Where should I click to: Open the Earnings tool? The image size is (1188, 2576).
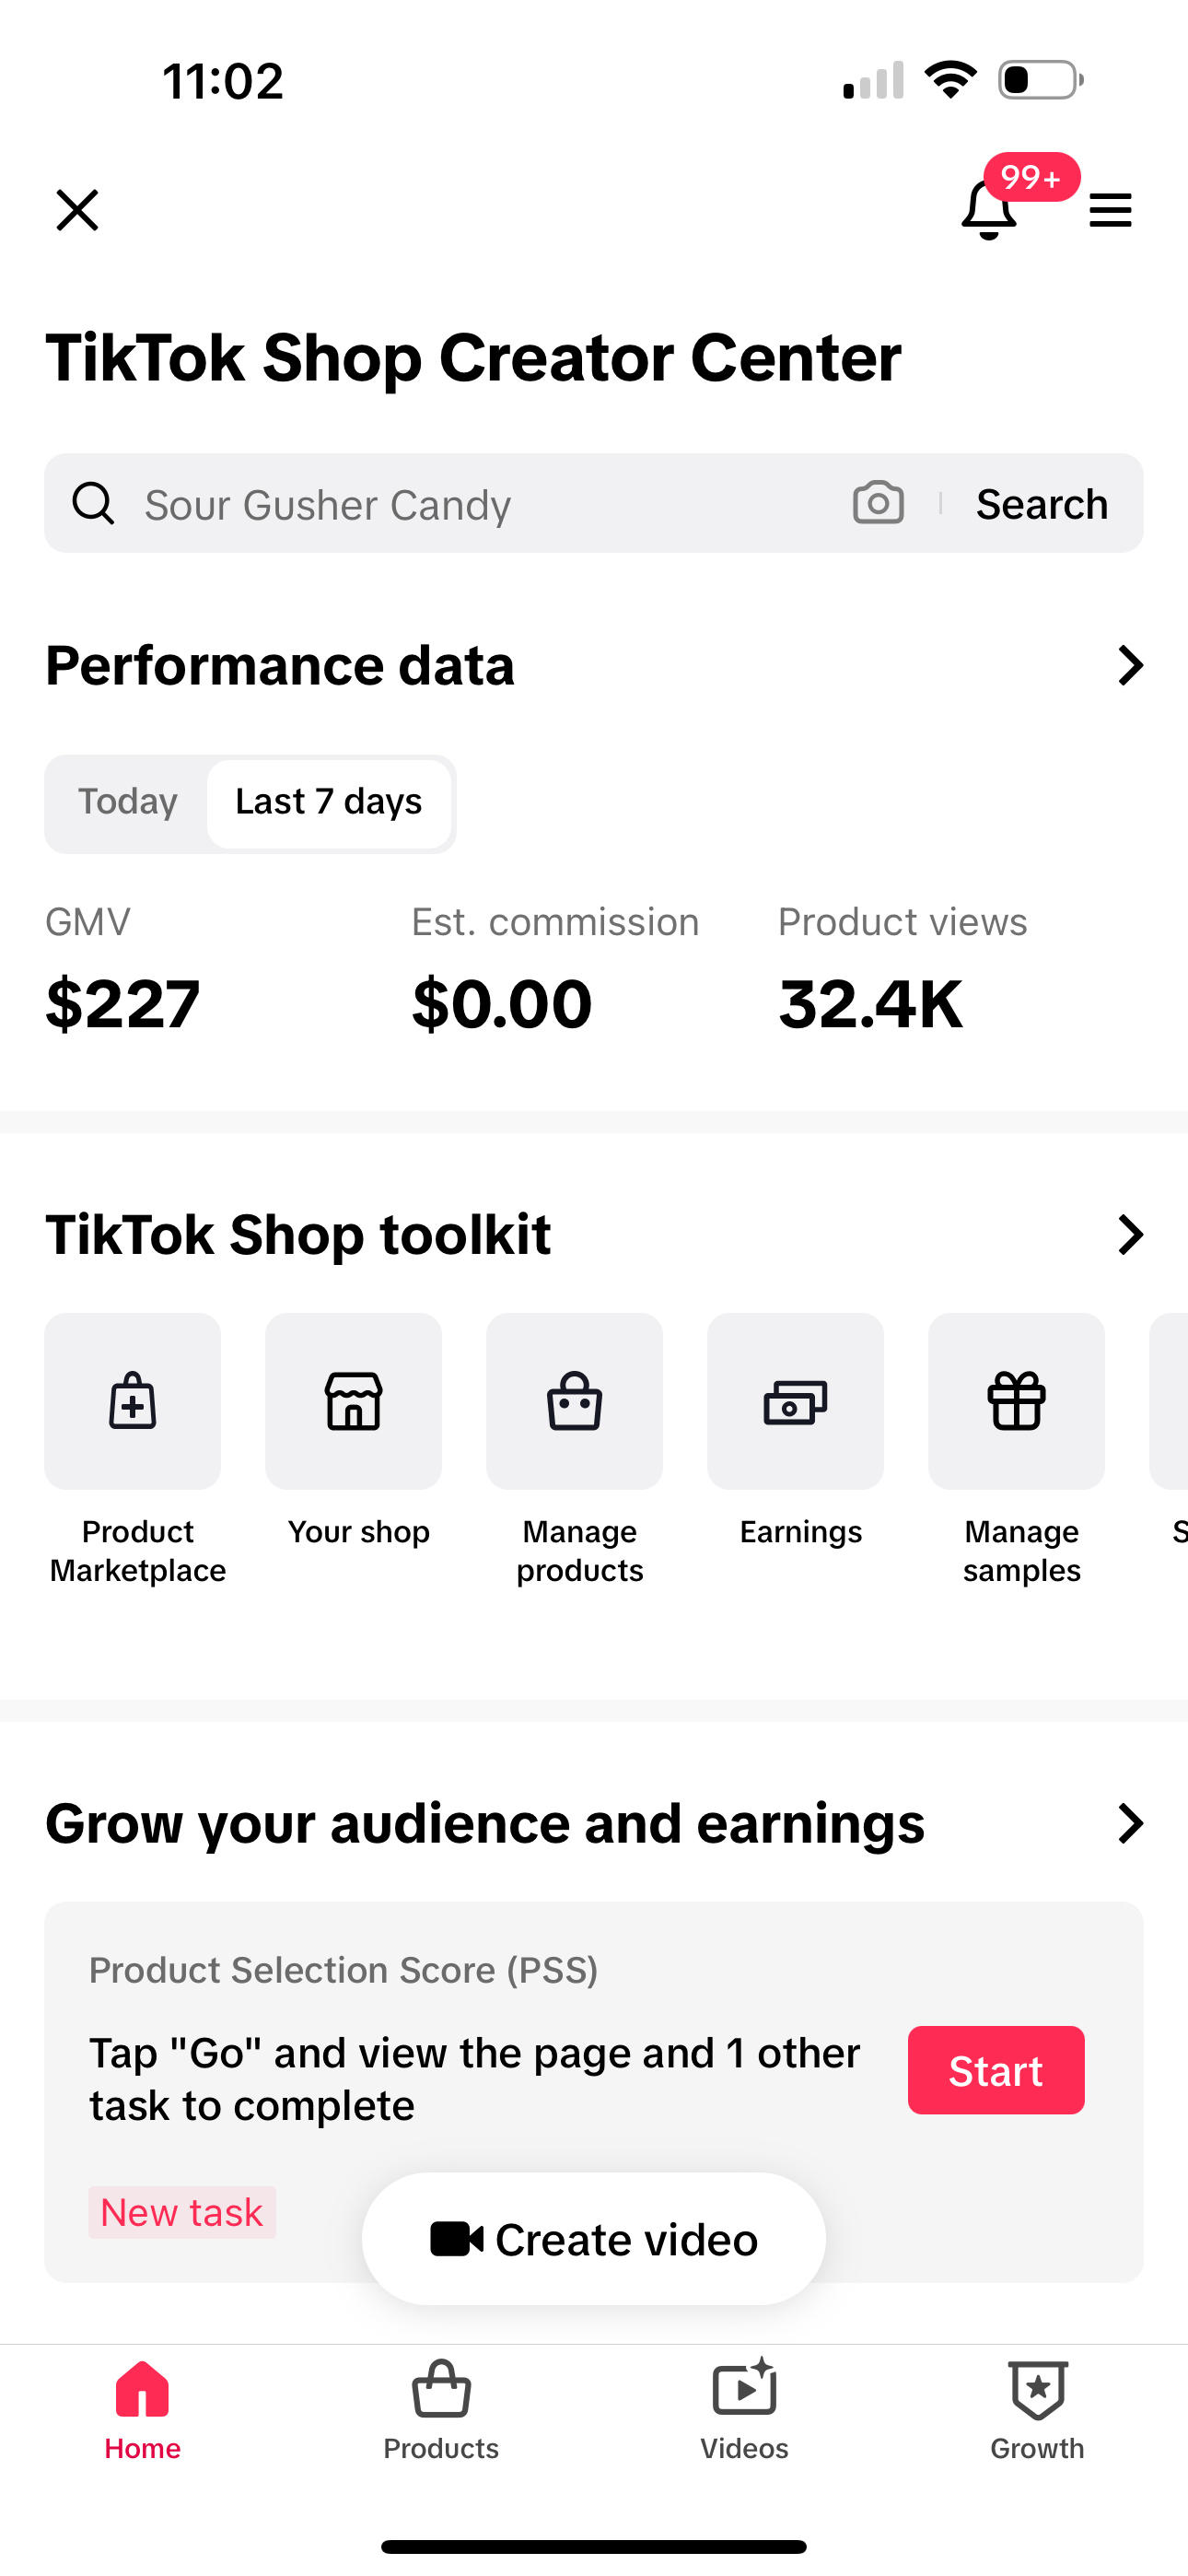(796, 1401)
